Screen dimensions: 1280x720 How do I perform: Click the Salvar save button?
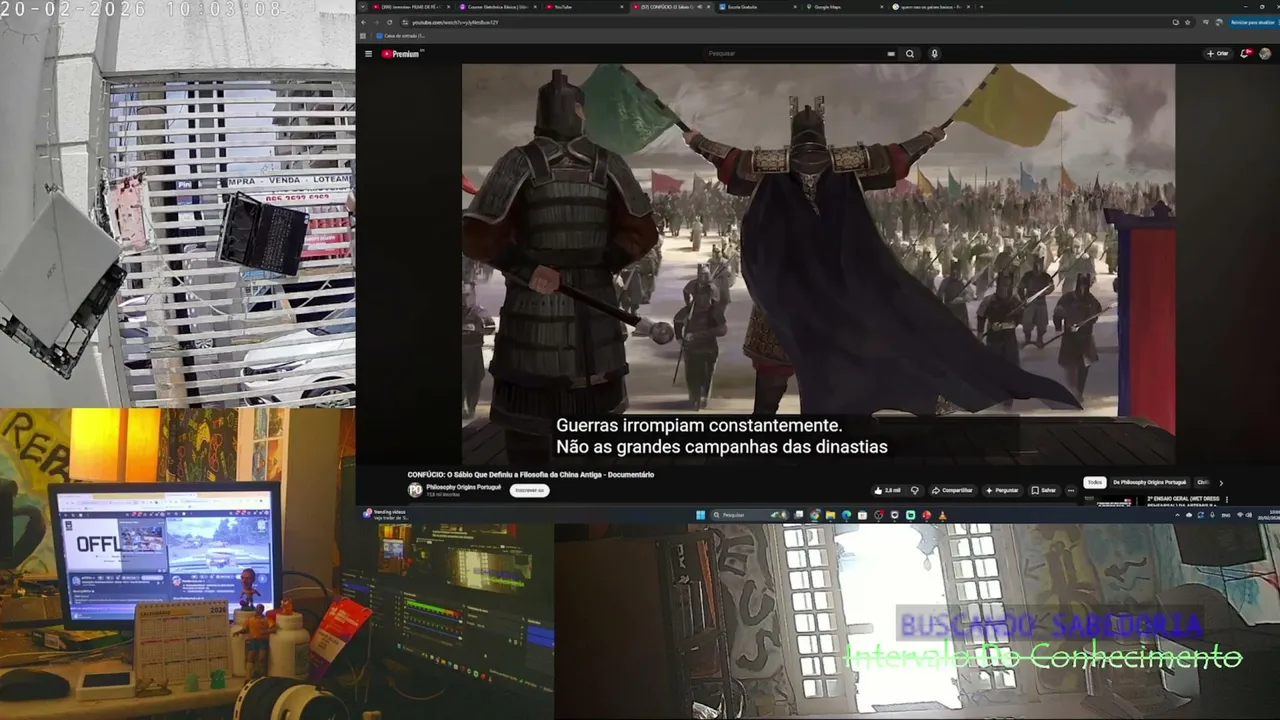pyautogui.click(x=1043, y=490)
